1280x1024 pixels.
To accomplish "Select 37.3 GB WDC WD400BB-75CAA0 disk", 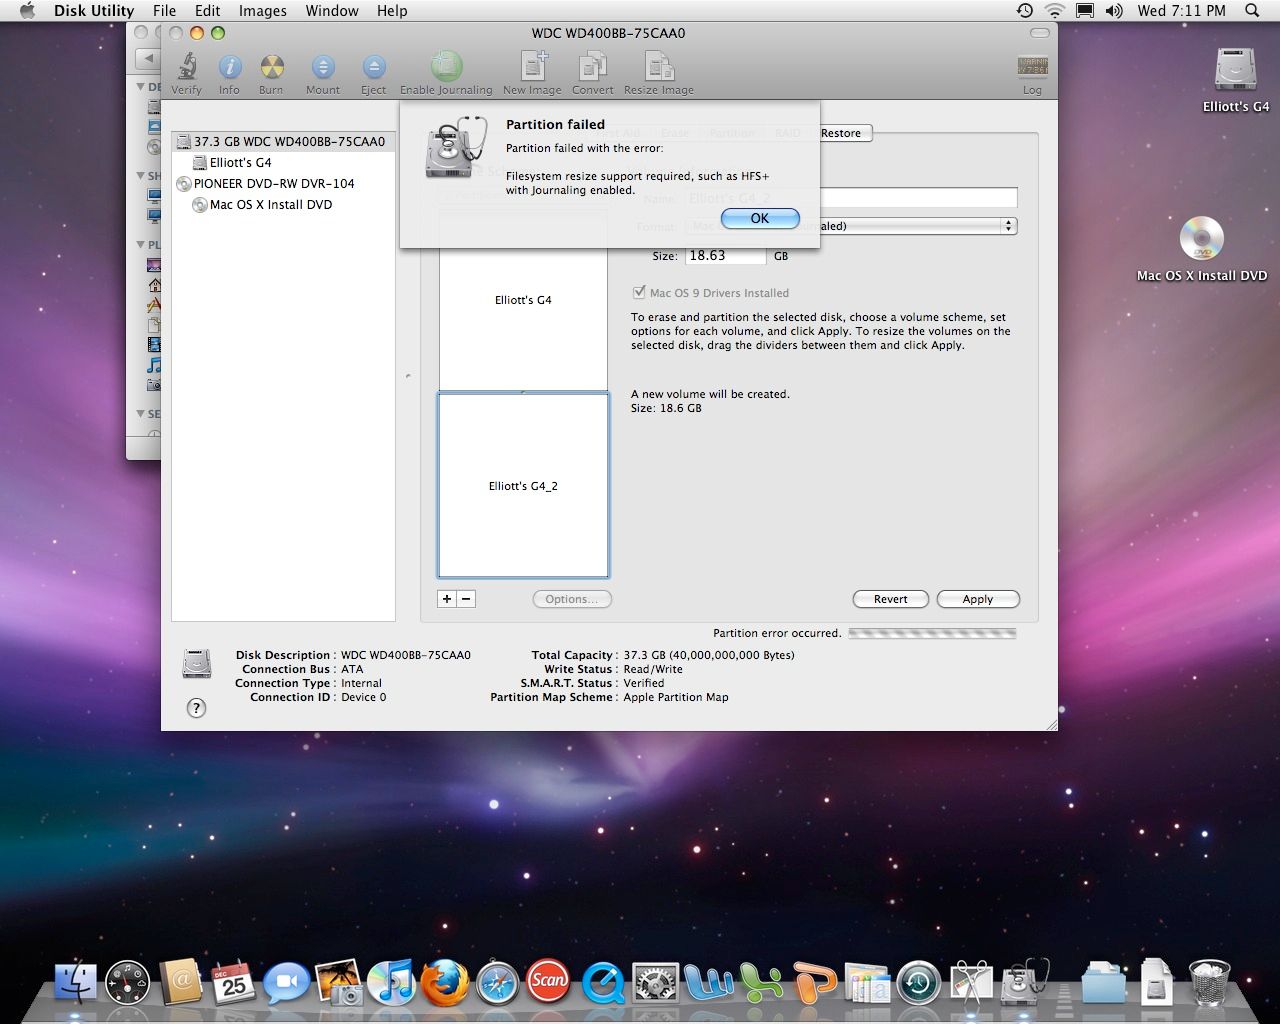I will (284, 142).
